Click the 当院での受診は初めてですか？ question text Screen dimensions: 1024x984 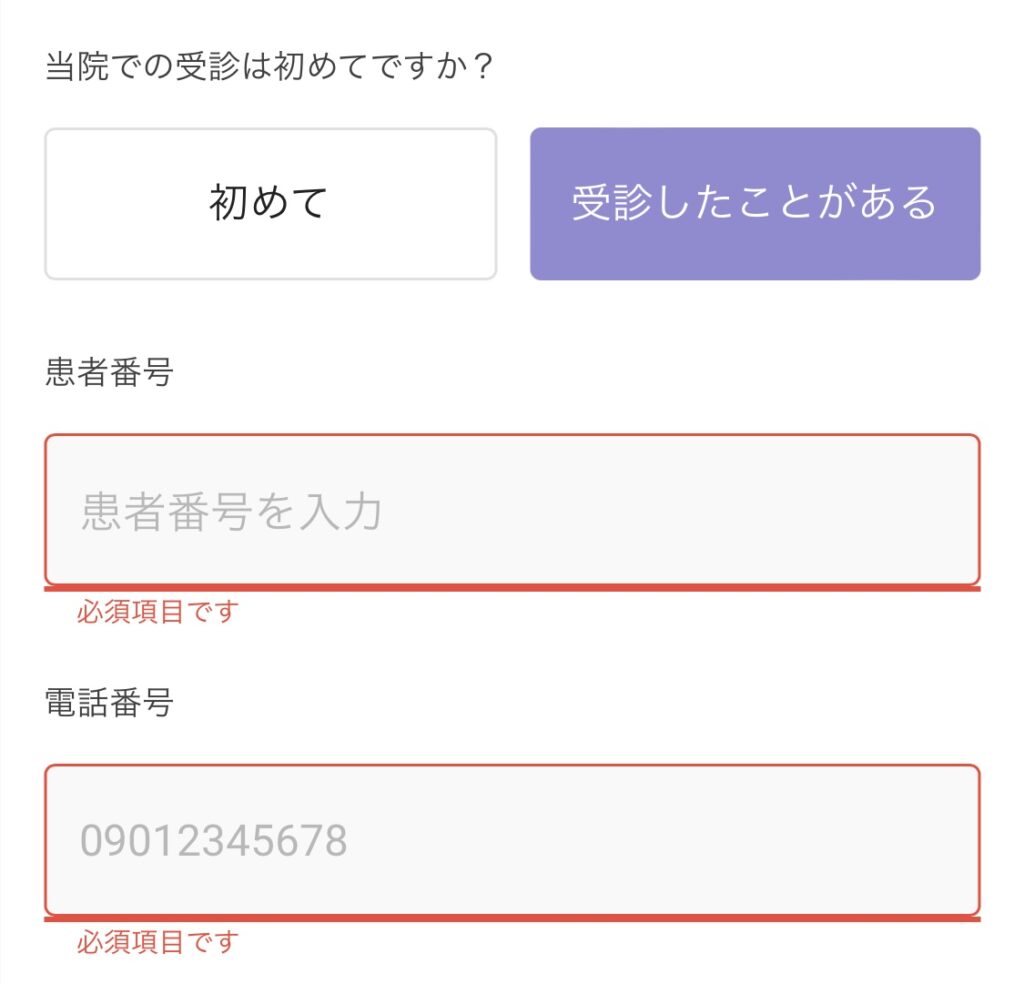click(269, 67)
